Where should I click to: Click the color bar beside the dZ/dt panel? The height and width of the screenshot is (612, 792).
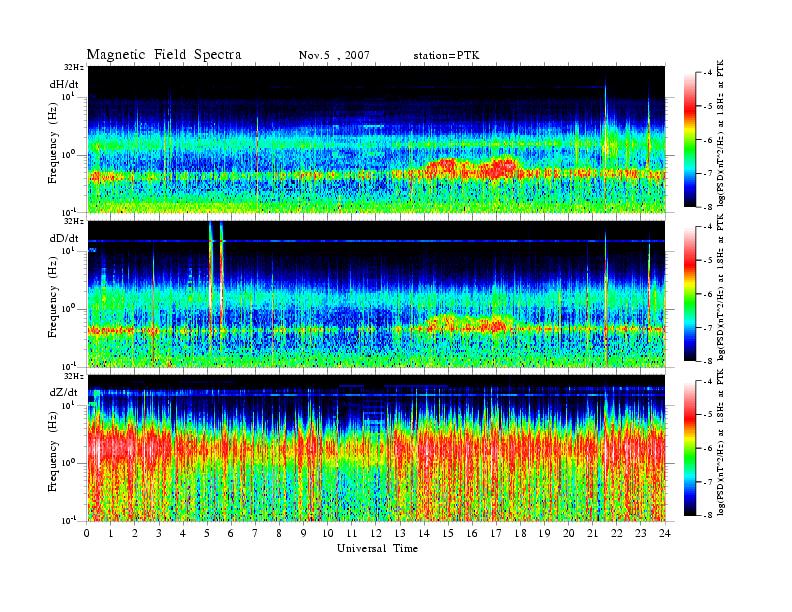click(689, 448)
